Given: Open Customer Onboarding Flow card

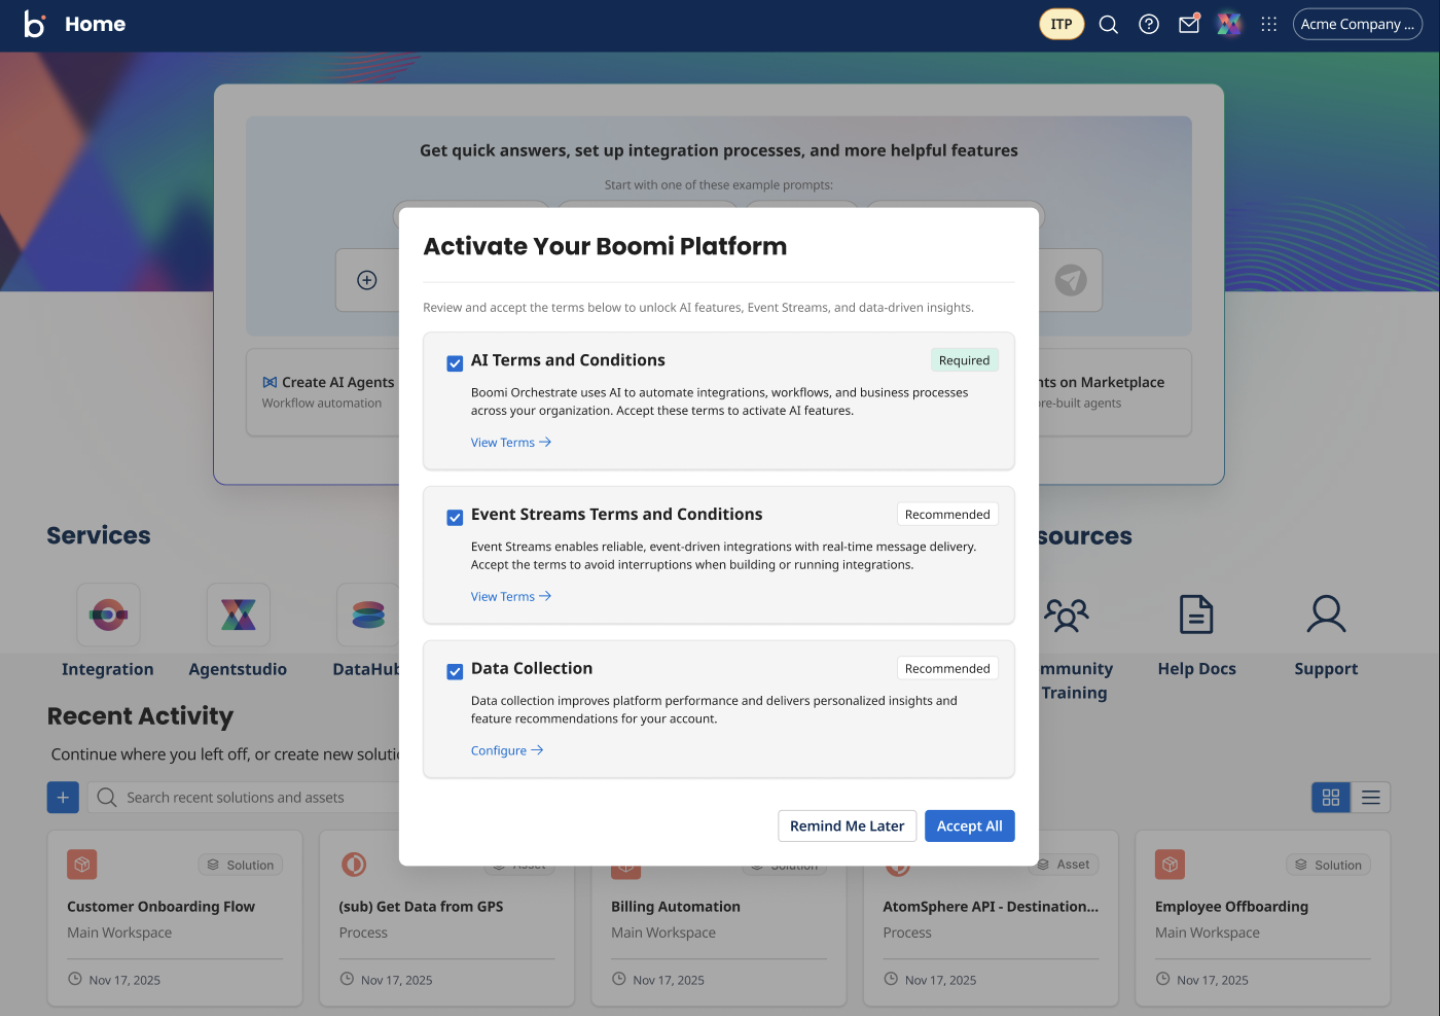Looking at the screenshot, I should pyautogui.click(x=175, y=918).
